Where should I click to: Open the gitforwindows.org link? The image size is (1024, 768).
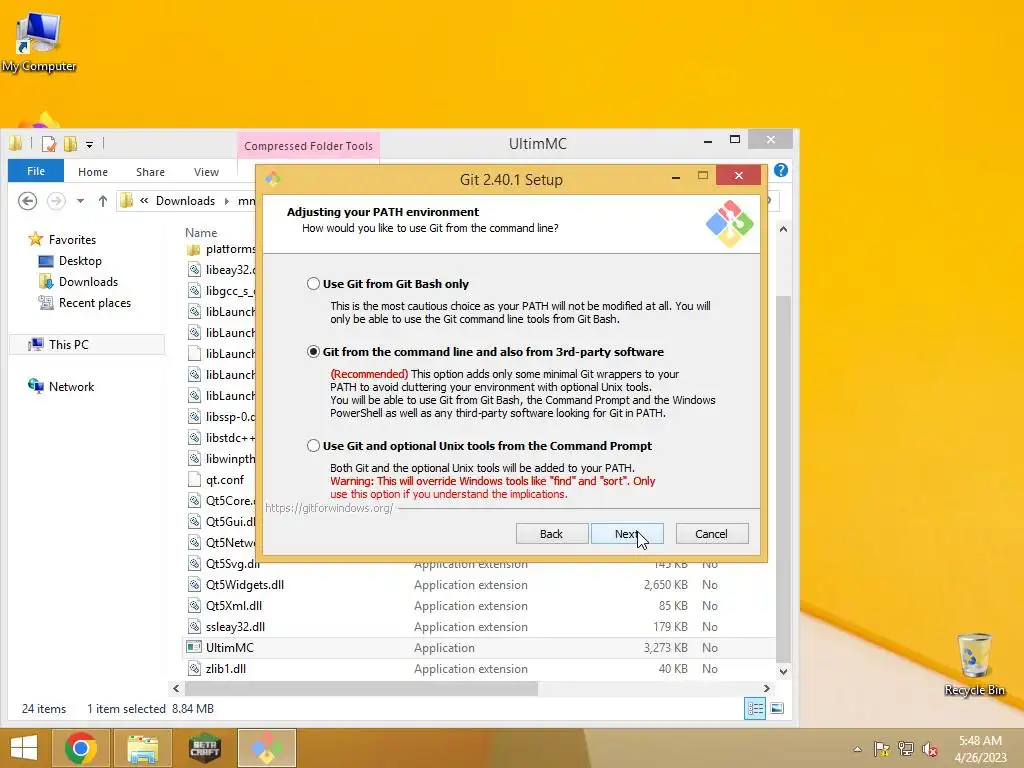coord(329,507)
